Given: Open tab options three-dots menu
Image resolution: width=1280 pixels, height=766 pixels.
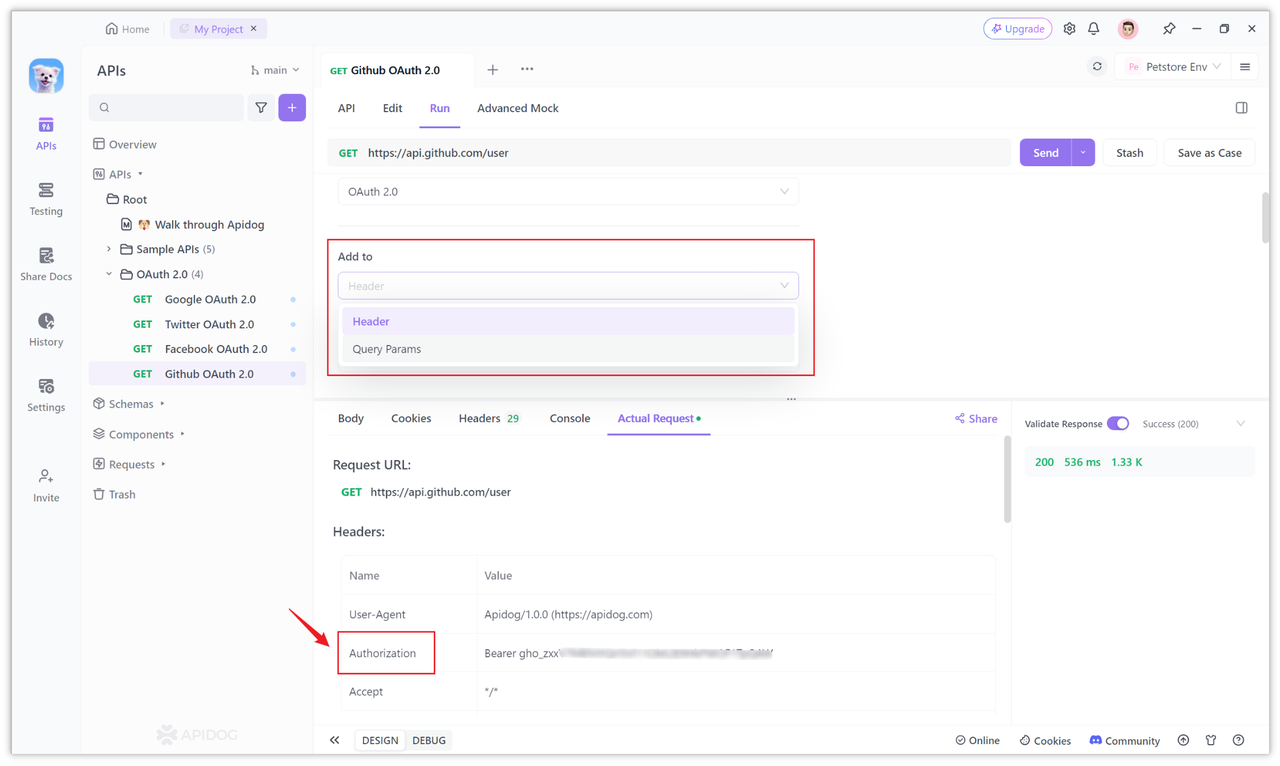Looking at the screenshot, I should 527,70.
